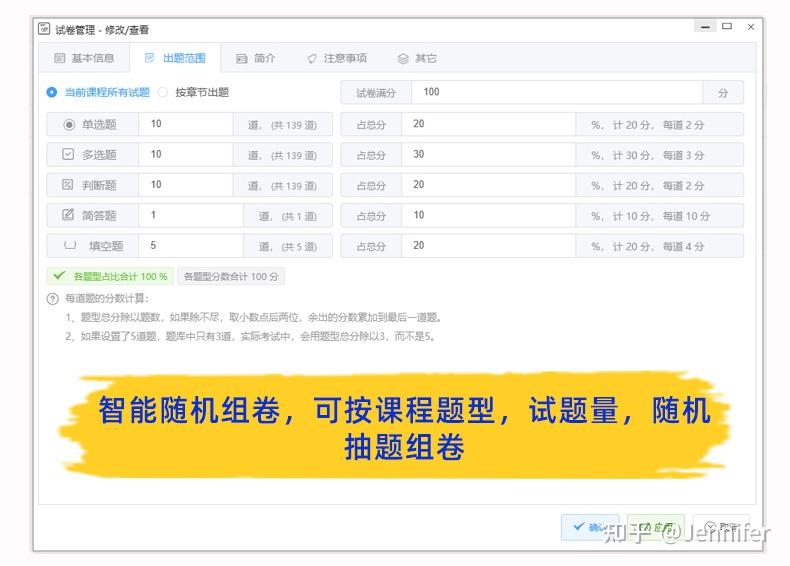
Task: Click the 其它 layers icon
Action: click(403, 59)
